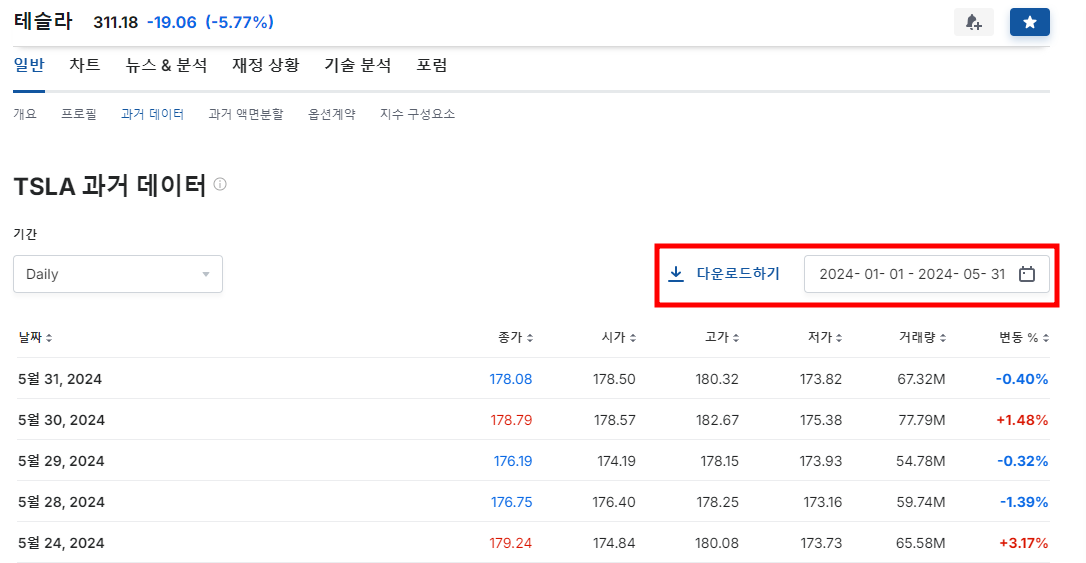The image size is (1086, 563).
Task: Click low price 173.93
Action: (821, 461)
